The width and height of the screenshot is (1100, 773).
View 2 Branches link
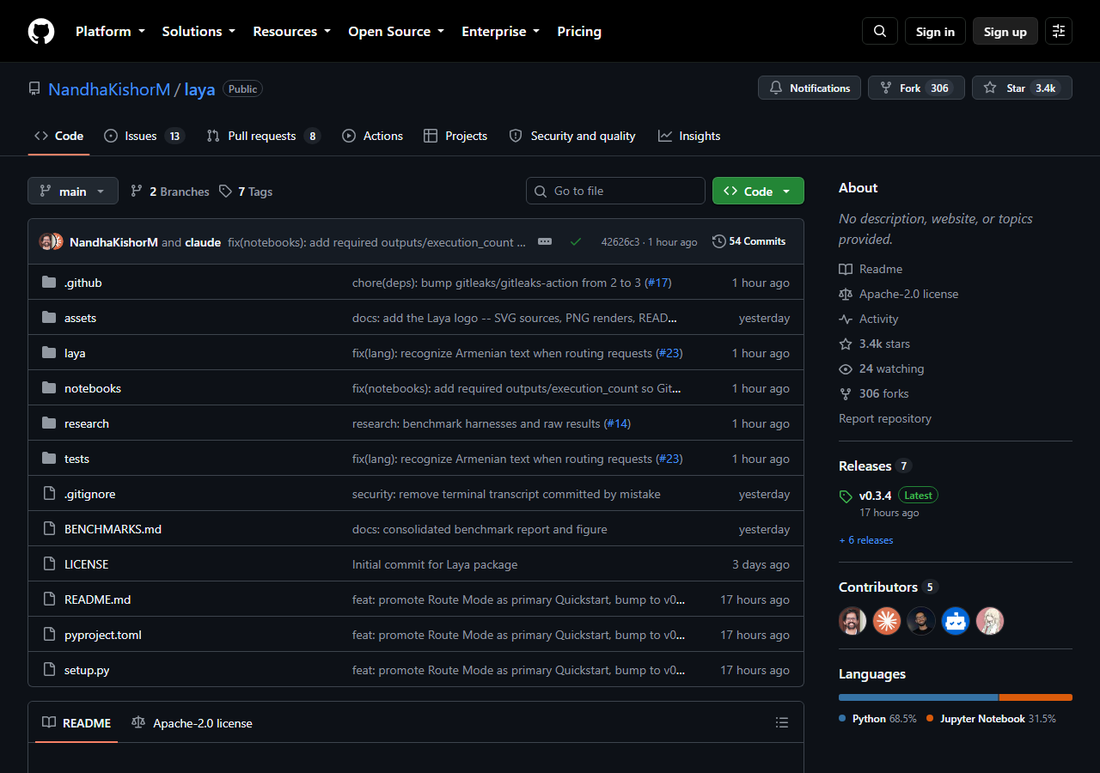170,191
